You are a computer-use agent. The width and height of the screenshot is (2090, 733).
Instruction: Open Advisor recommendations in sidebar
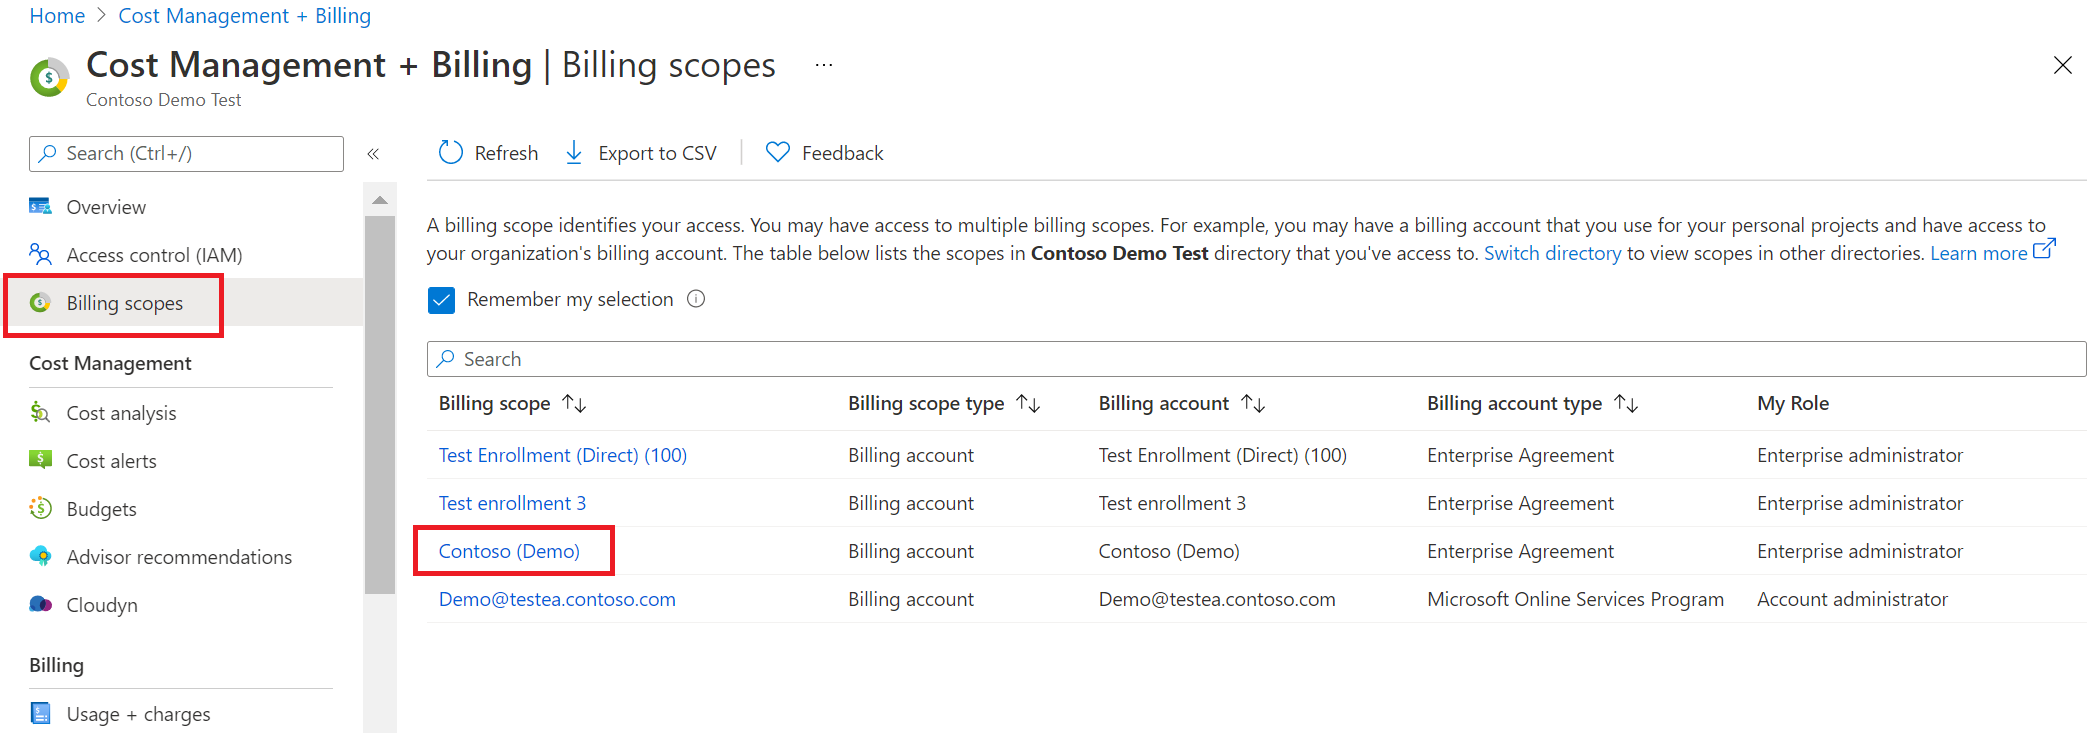[x=179, y=557]
